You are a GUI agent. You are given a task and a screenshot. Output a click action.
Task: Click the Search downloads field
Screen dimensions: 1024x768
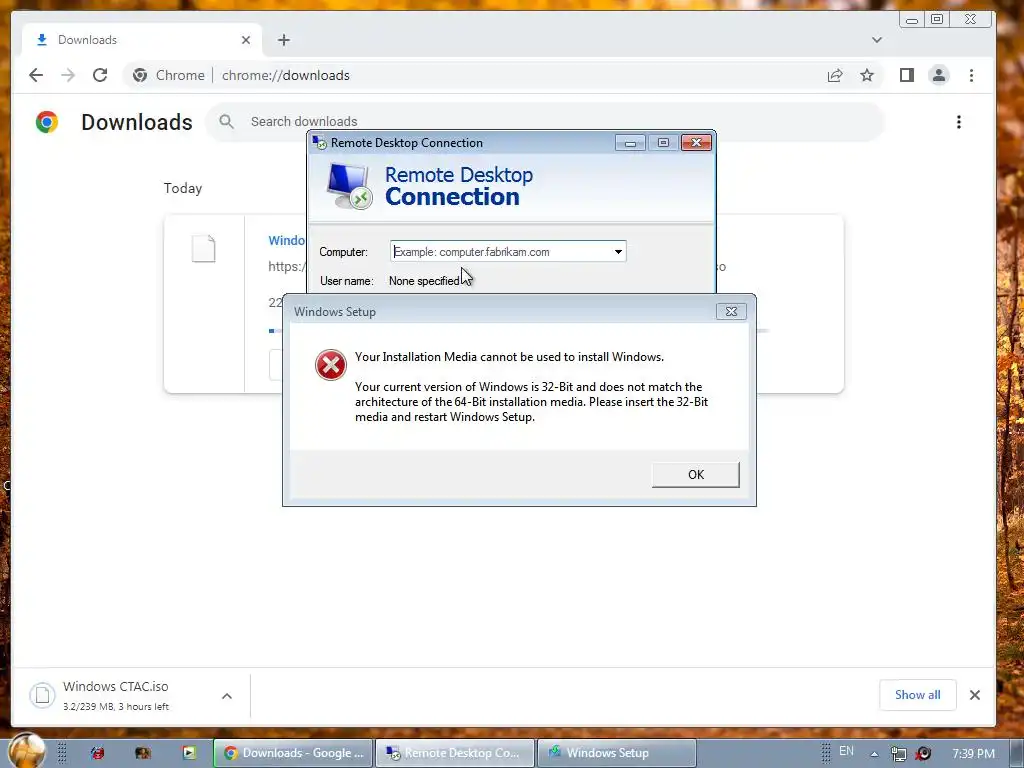coord(545,121)
